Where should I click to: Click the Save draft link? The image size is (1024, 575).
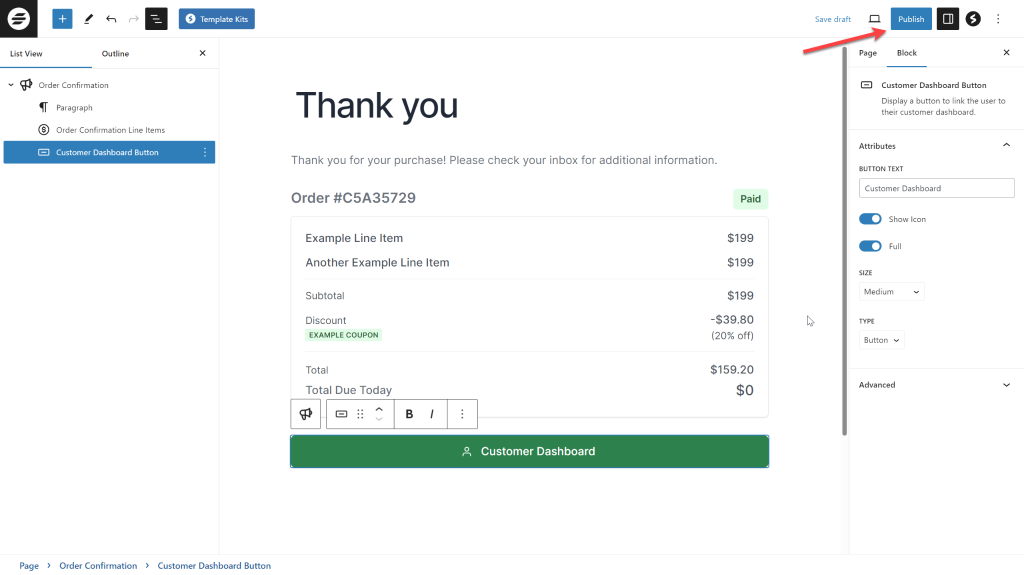pyautogui.click(x=833, y=19)
